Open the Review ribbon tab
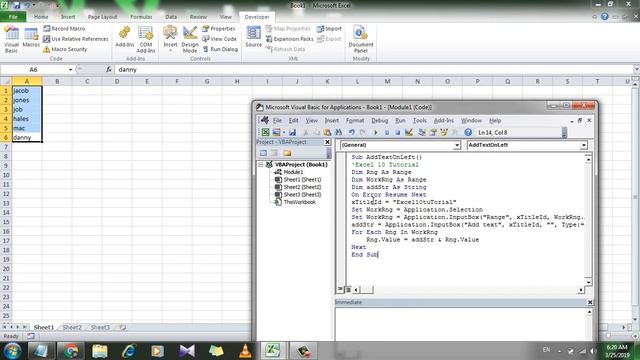The width and height of the screenshot is (640, 360). [x=198, y=17]
